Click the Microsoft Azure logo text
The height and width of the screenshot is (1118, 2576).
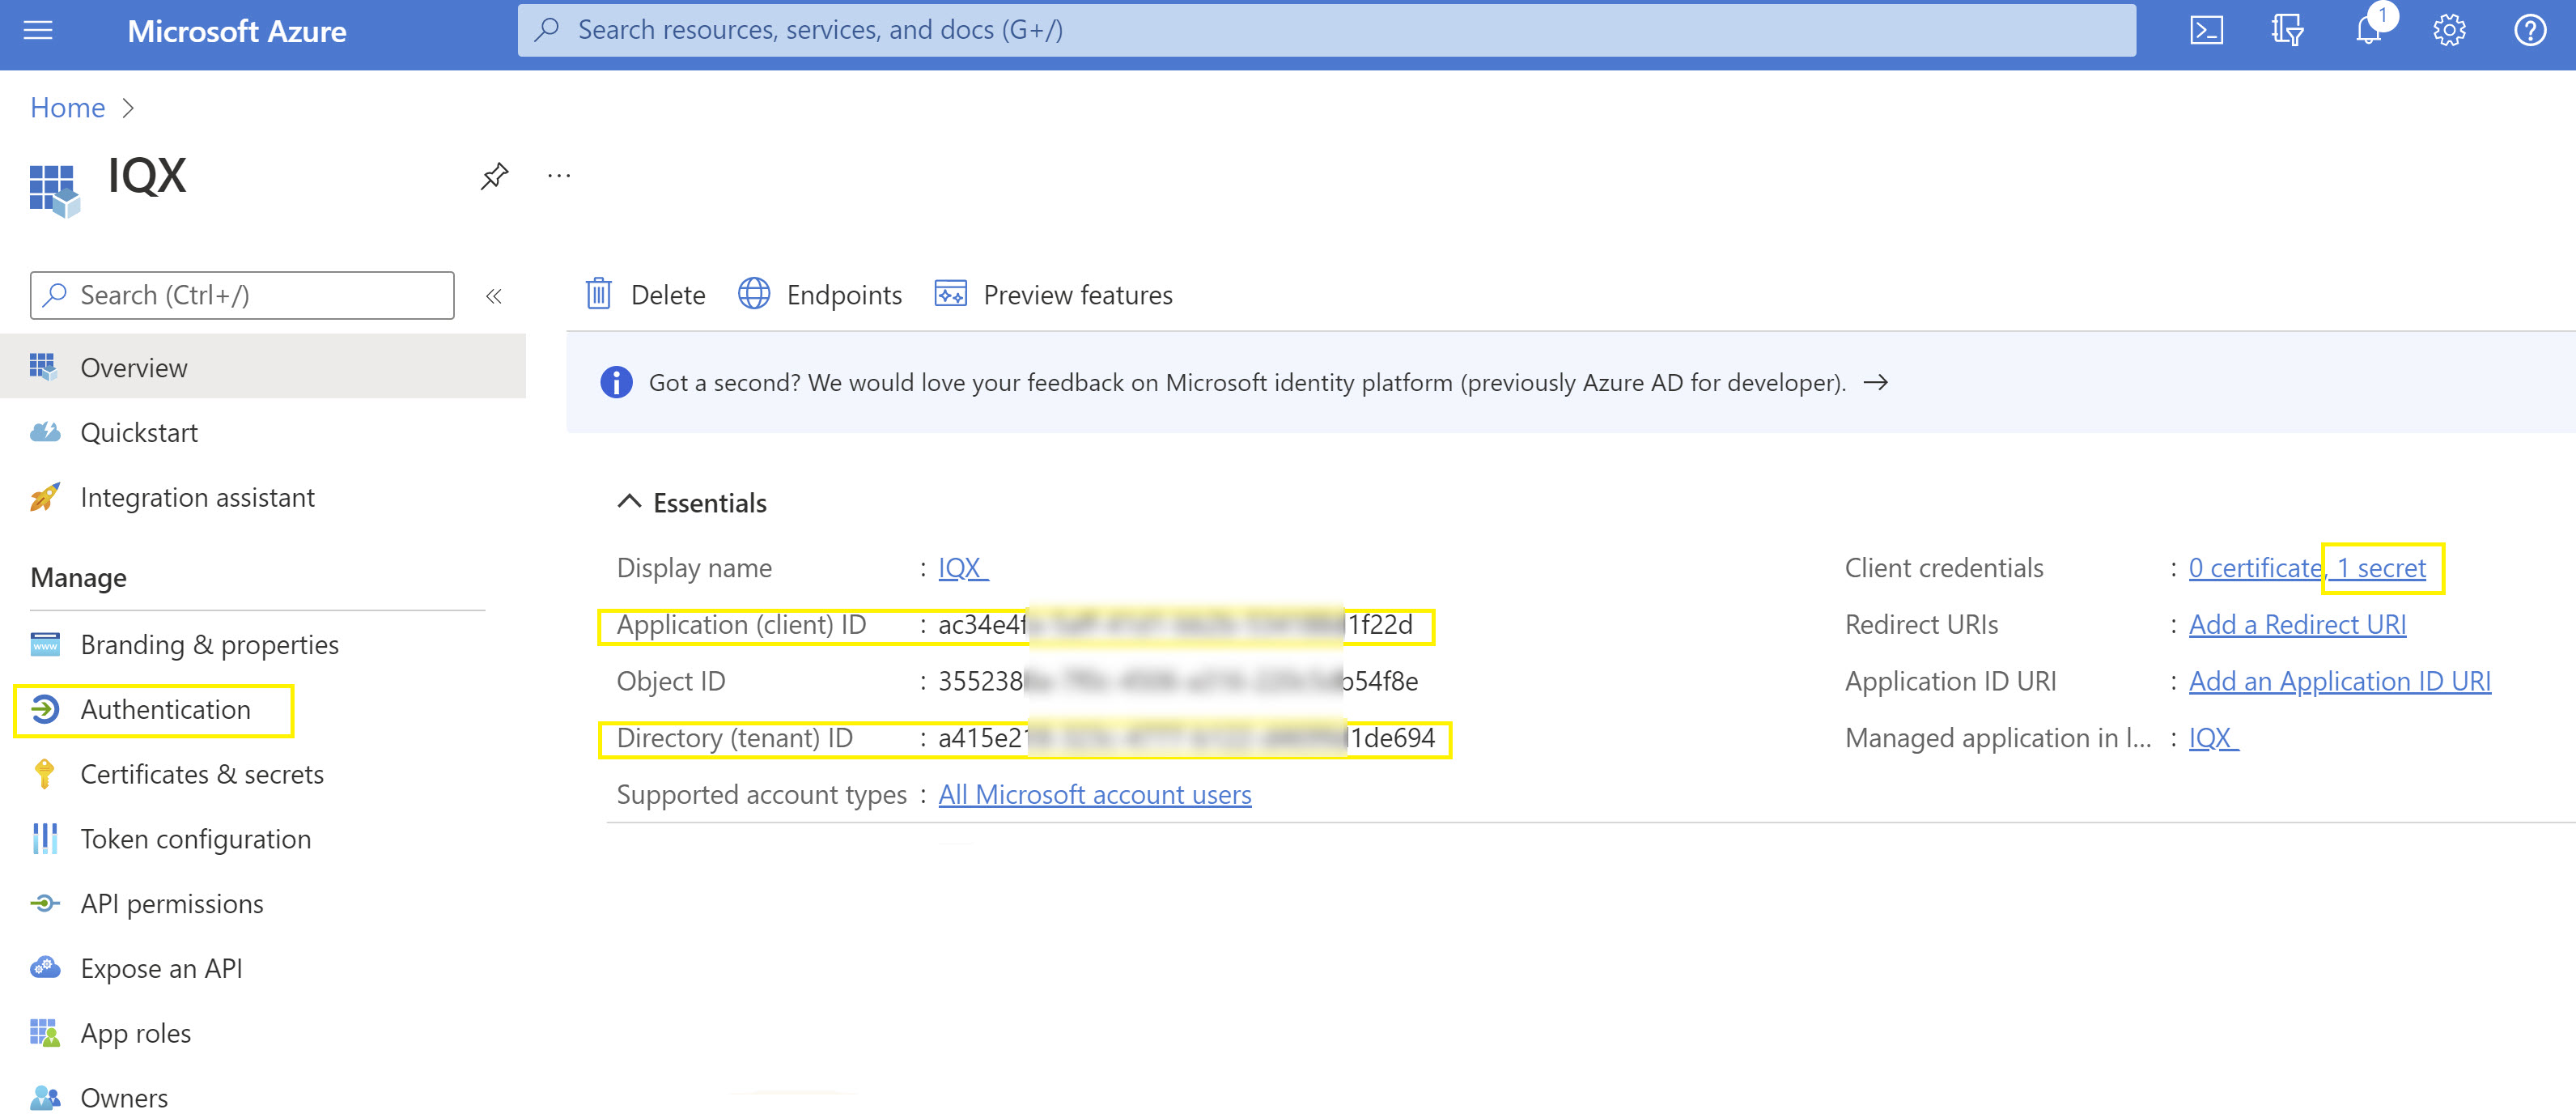pyautogui.click(x=237, y=31)
